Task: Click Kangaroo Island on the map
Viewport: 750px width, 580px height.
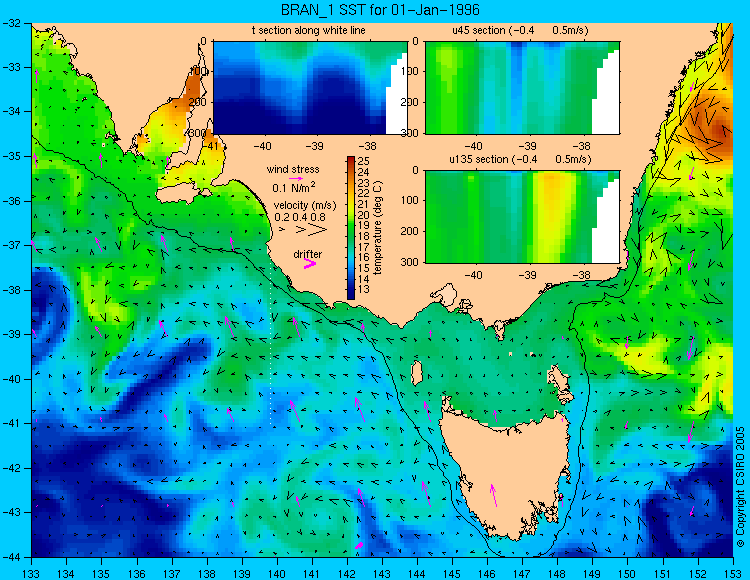Action: [x=184, y=193]
